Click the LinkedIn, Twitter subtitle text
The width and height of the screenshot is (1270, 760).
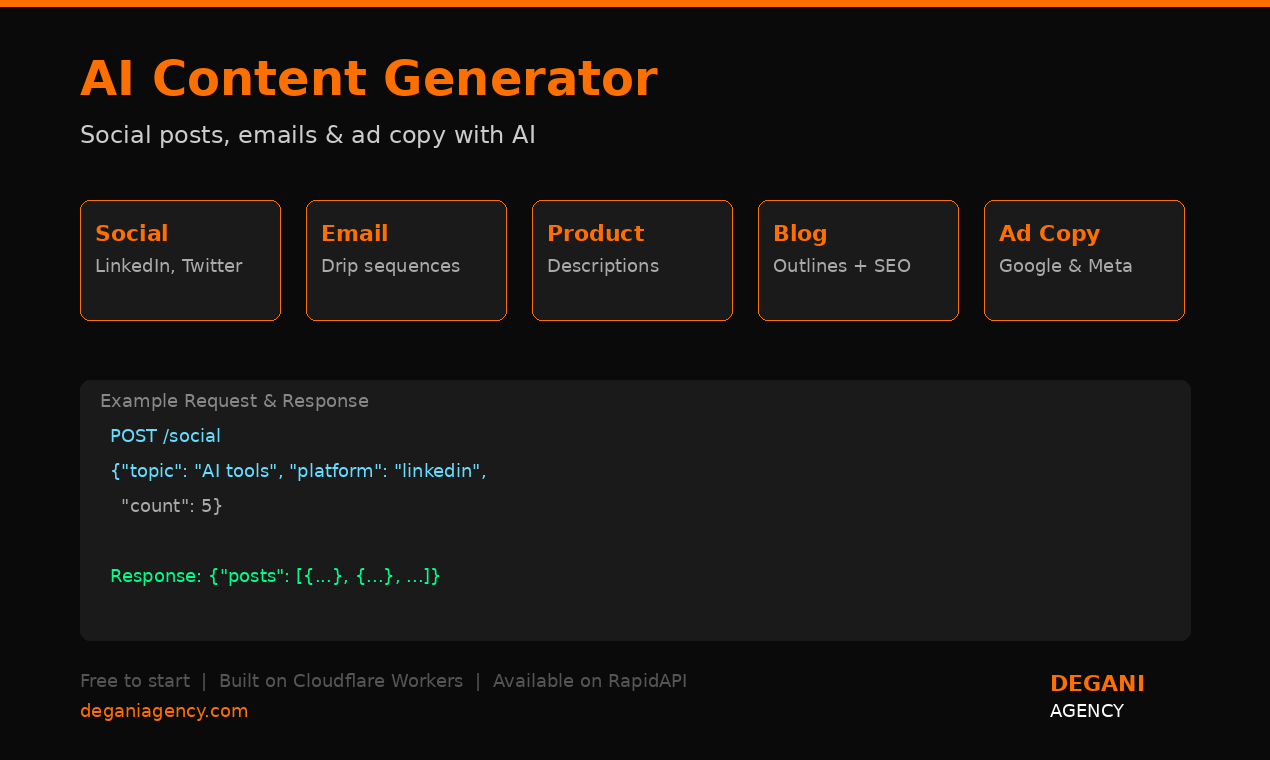click(168, 266)
